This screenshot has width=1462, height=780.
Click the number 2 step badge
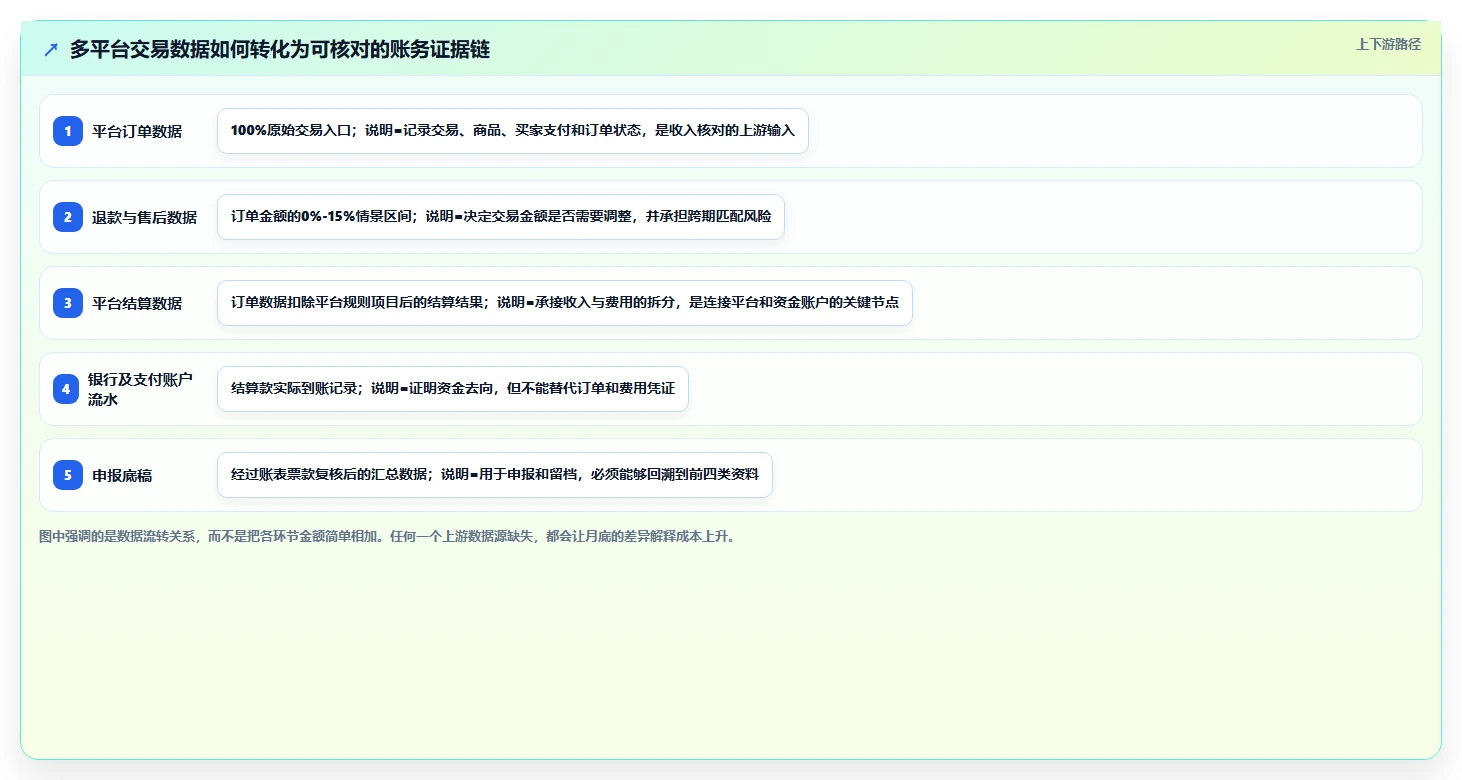[x=68, y=217]
